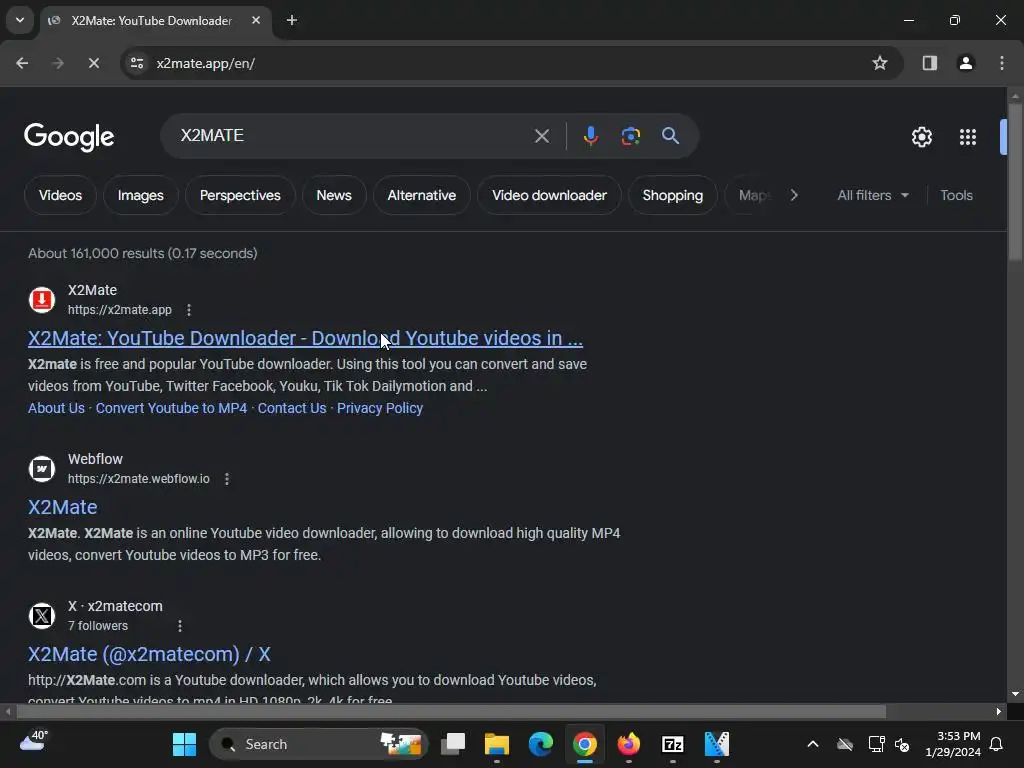This screenshot has height=768, width=1024.
Task: Click the X2Mate red favicon
Action: pos(42,300)
